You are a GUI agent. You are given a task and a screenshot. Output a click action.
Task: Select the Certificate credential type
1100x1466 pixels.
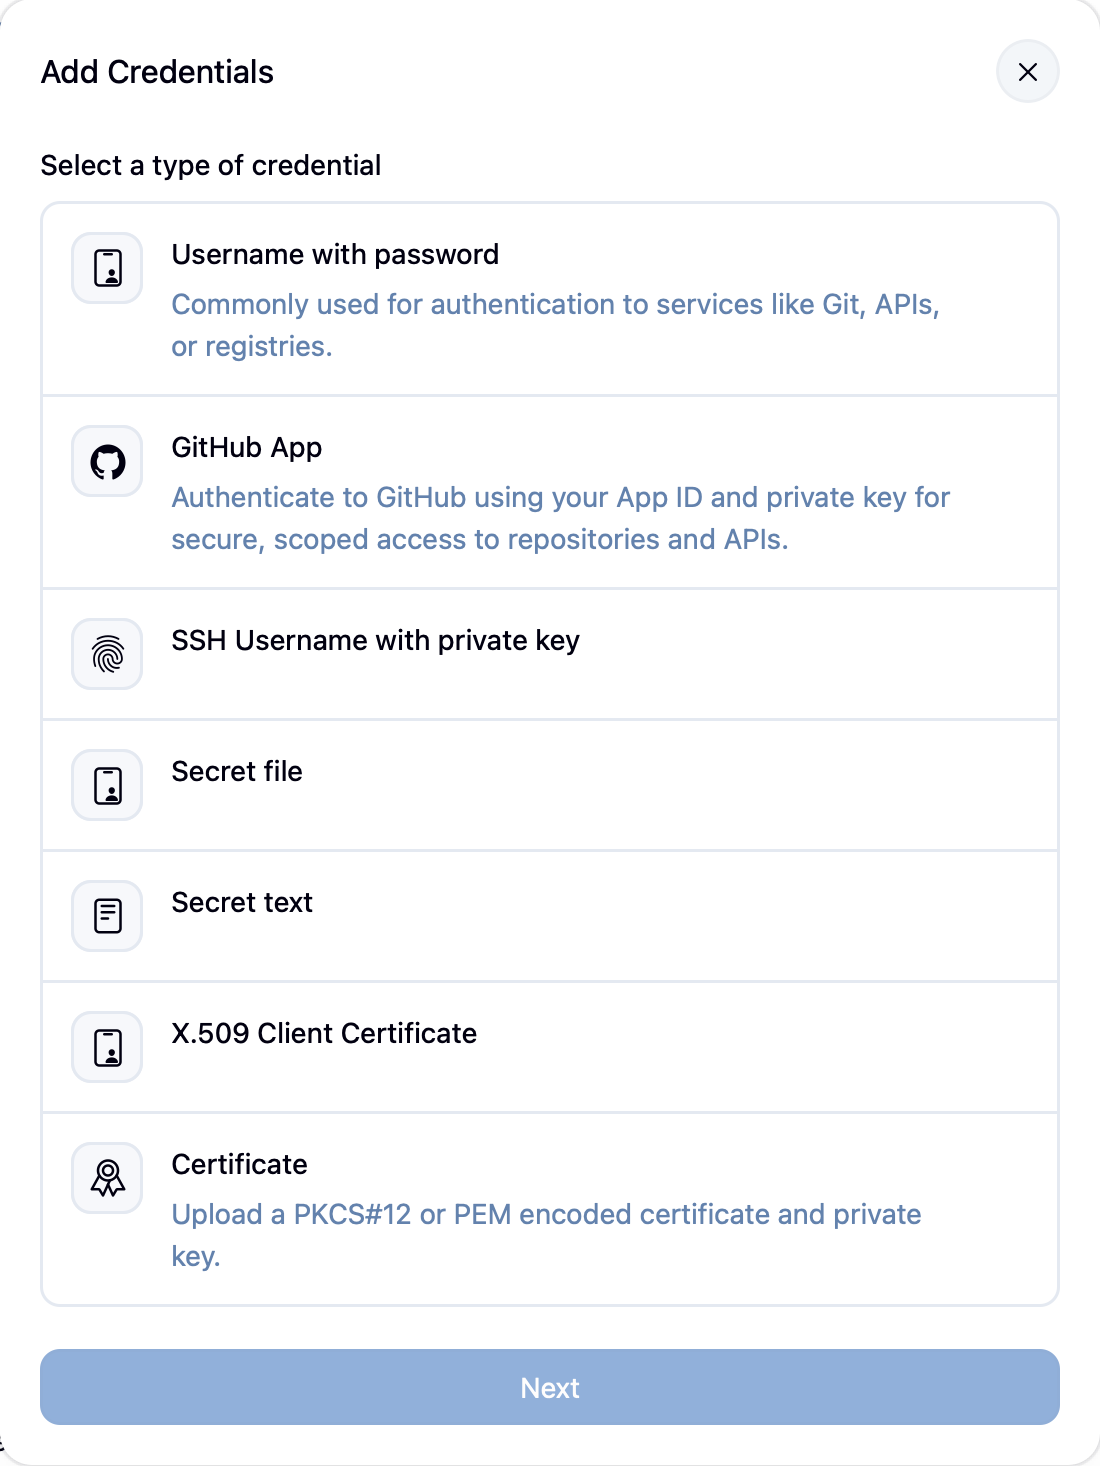click(550, 1209)
